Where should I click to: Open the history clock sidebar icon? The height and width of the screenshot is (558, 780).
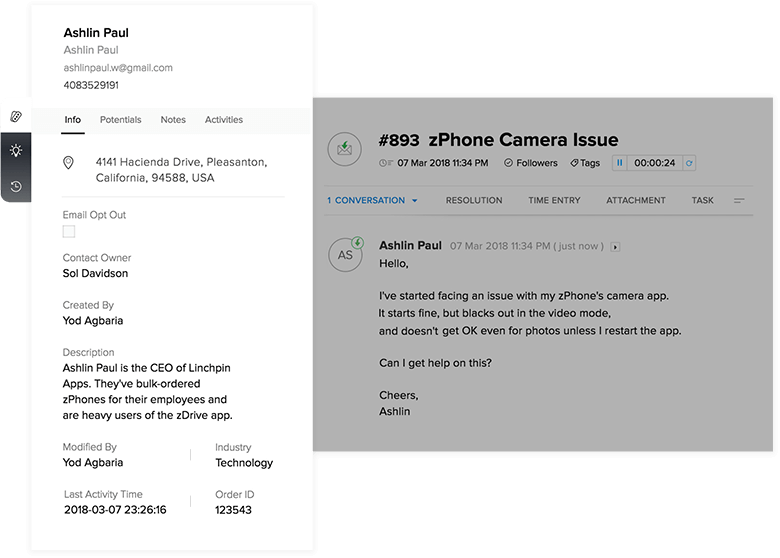click(x=16, y=186)
